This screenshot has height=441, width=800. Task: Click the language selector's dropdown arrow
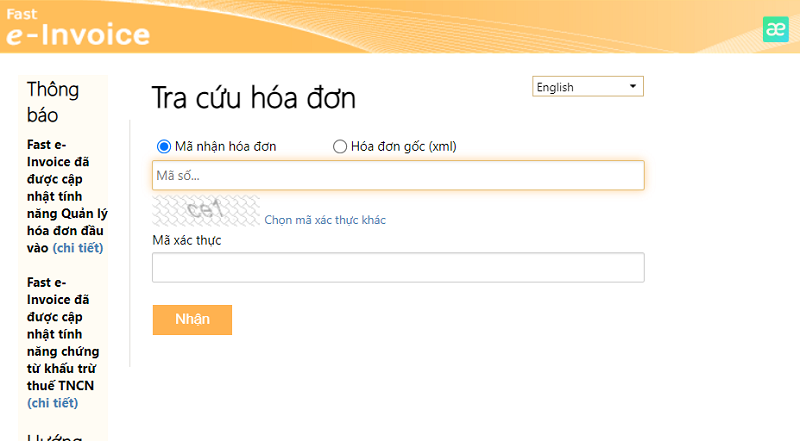(x=632, y=87)
